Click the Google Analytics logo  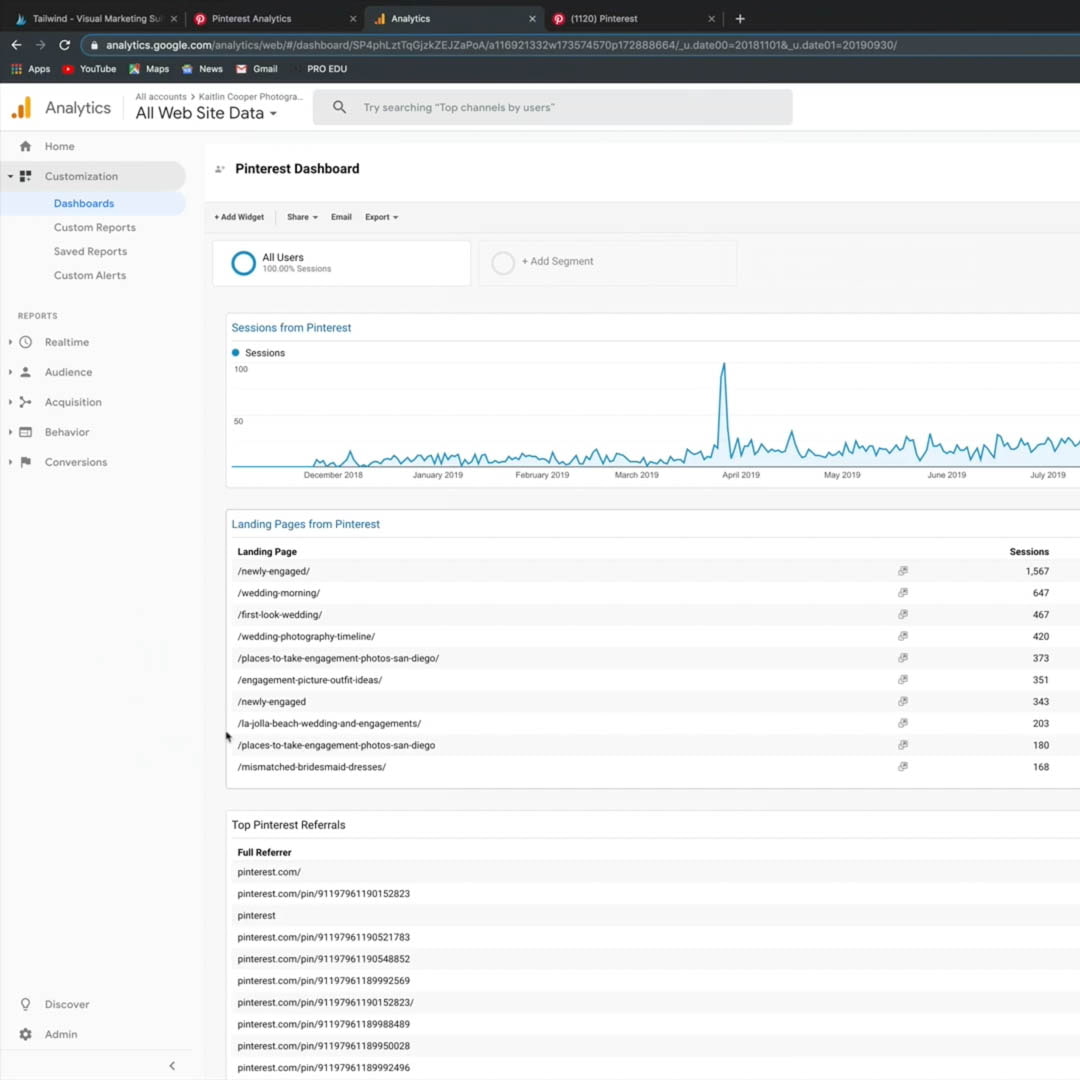21,108
